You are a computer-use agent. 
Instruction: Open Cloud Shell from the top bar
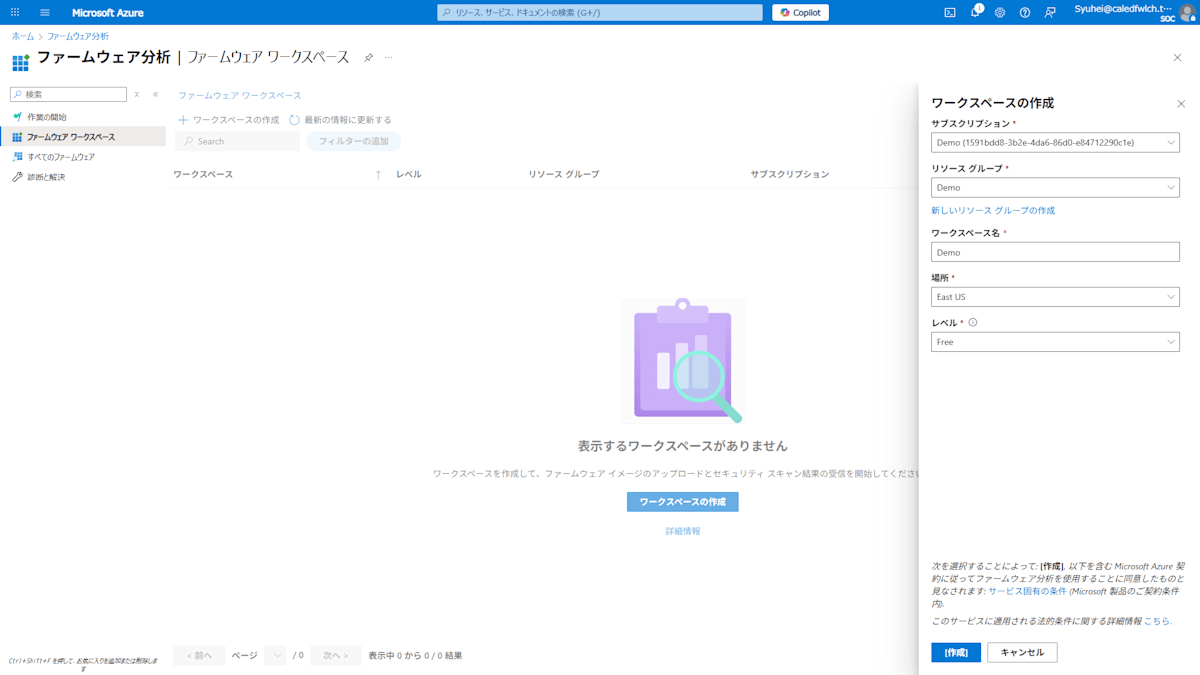(950, 12)
